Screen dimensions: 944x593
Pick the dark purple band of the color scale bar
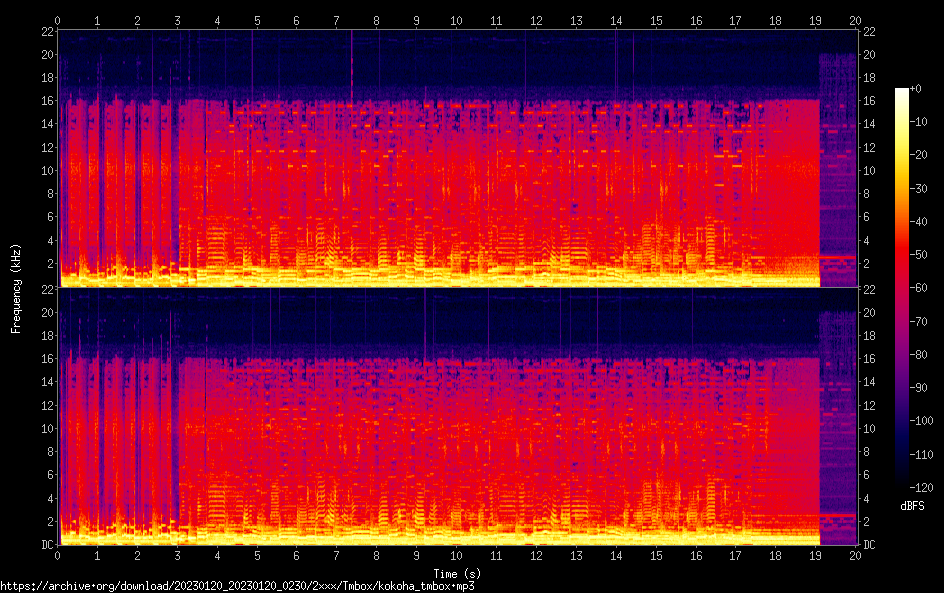[902, 440]
